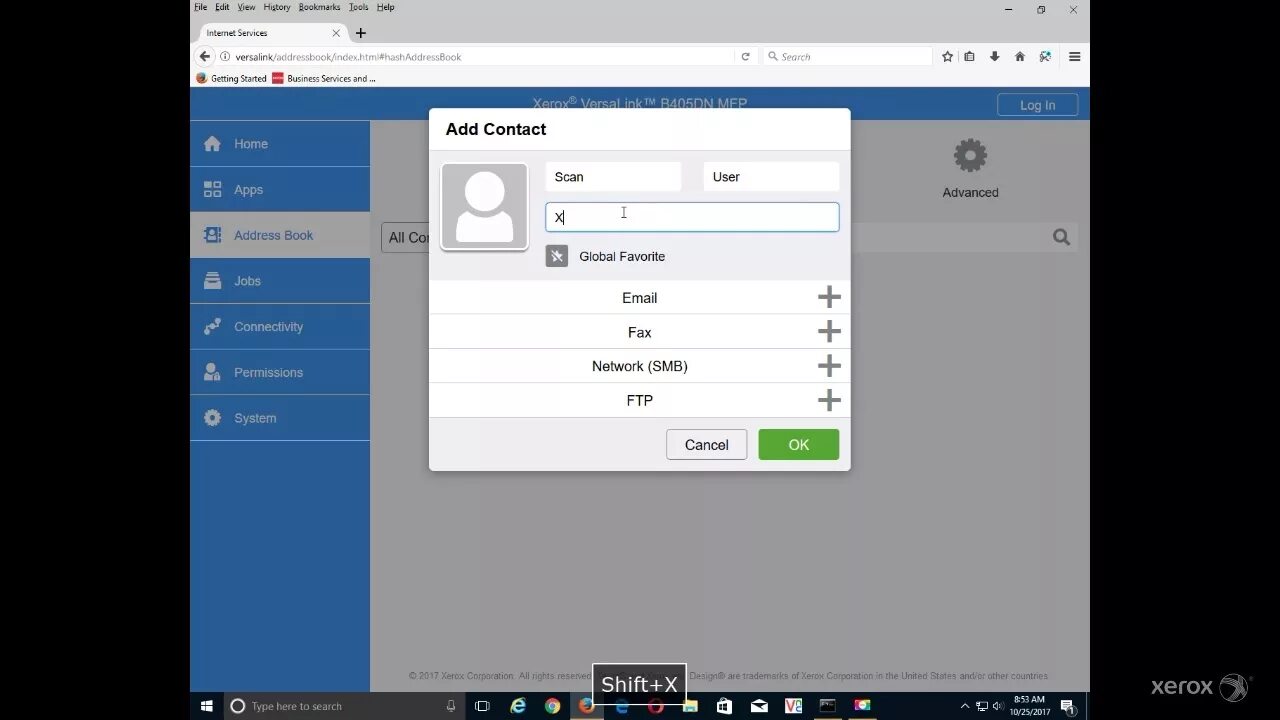1280x720 pixels.
Task: Close the Internet Services tab
Action: point(336,33)
